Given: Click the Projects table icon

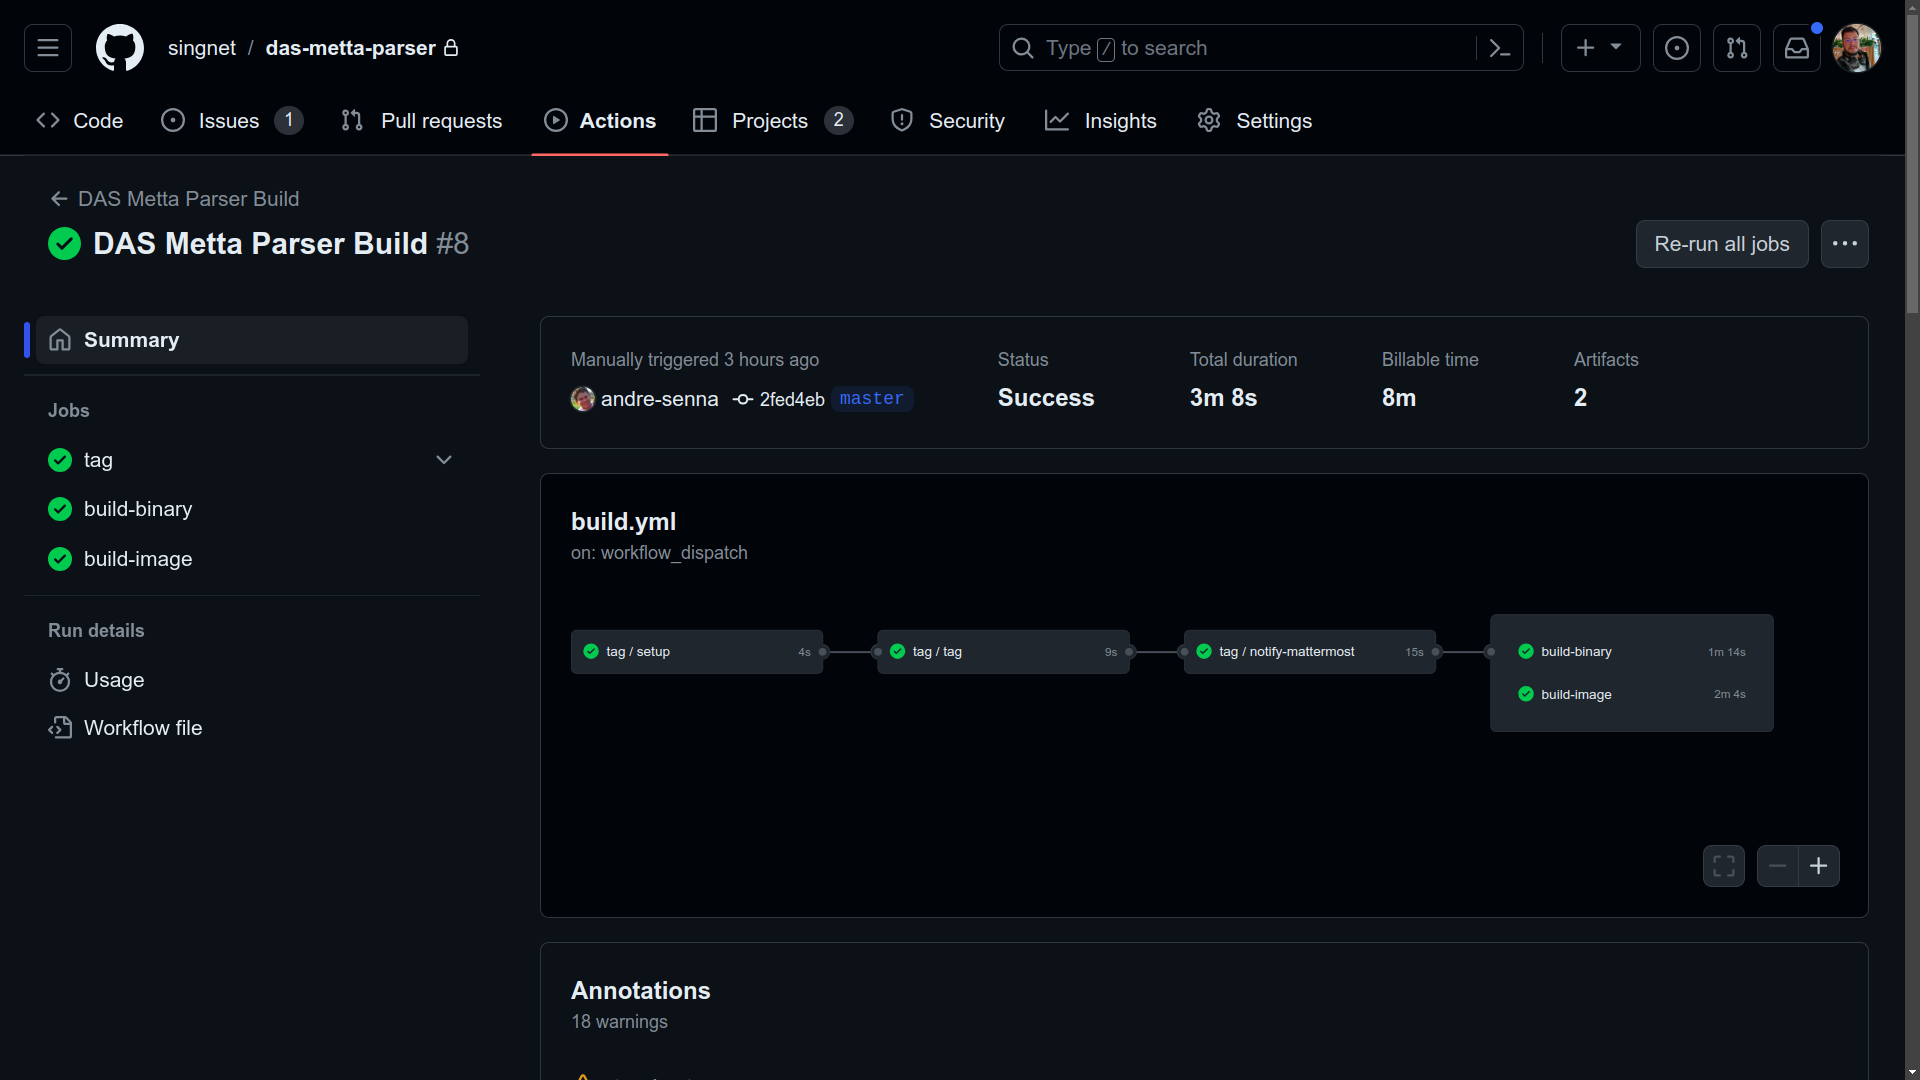Looking at the screenshot, I should coord(705,120).
